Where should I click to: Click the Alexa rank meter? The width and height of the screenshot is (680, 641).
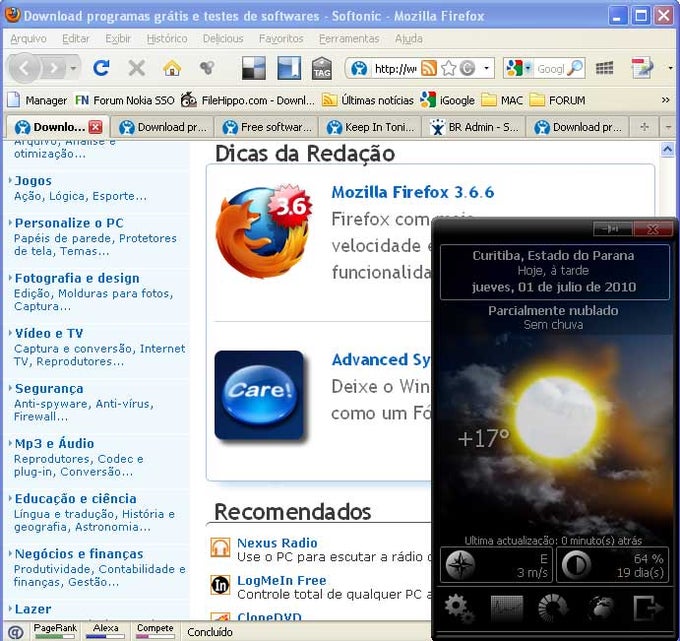click(105, 631)
